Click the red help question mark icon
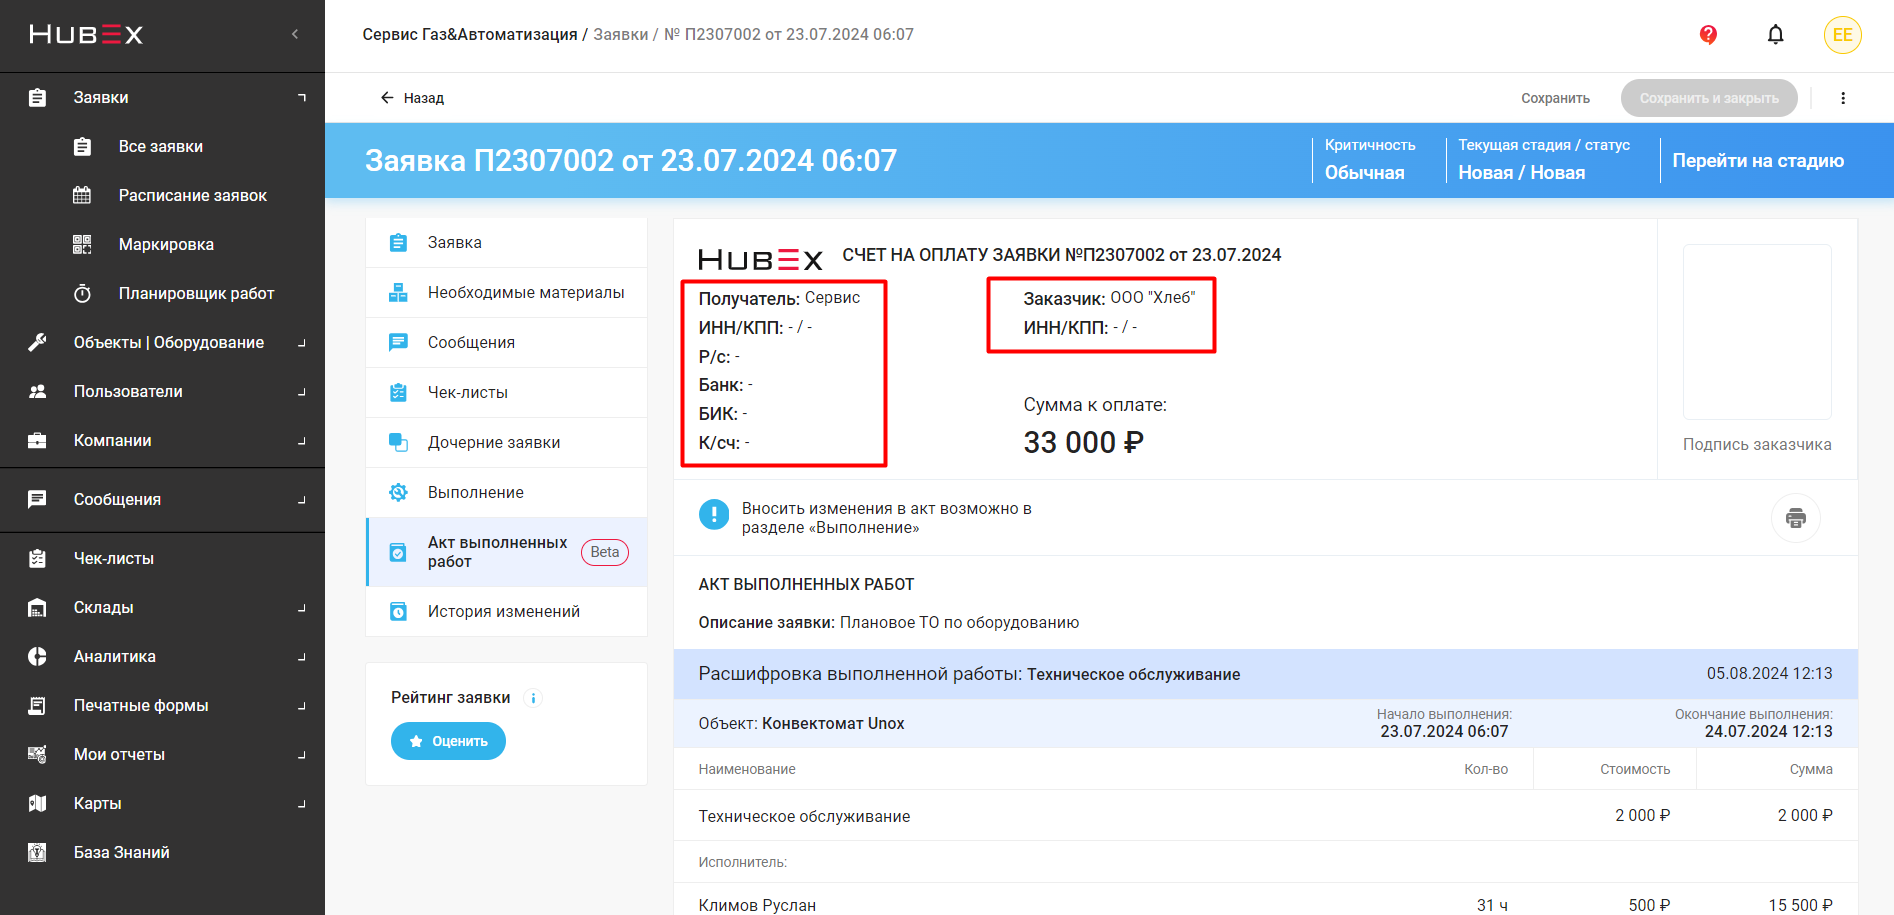 click(1708, 35)
